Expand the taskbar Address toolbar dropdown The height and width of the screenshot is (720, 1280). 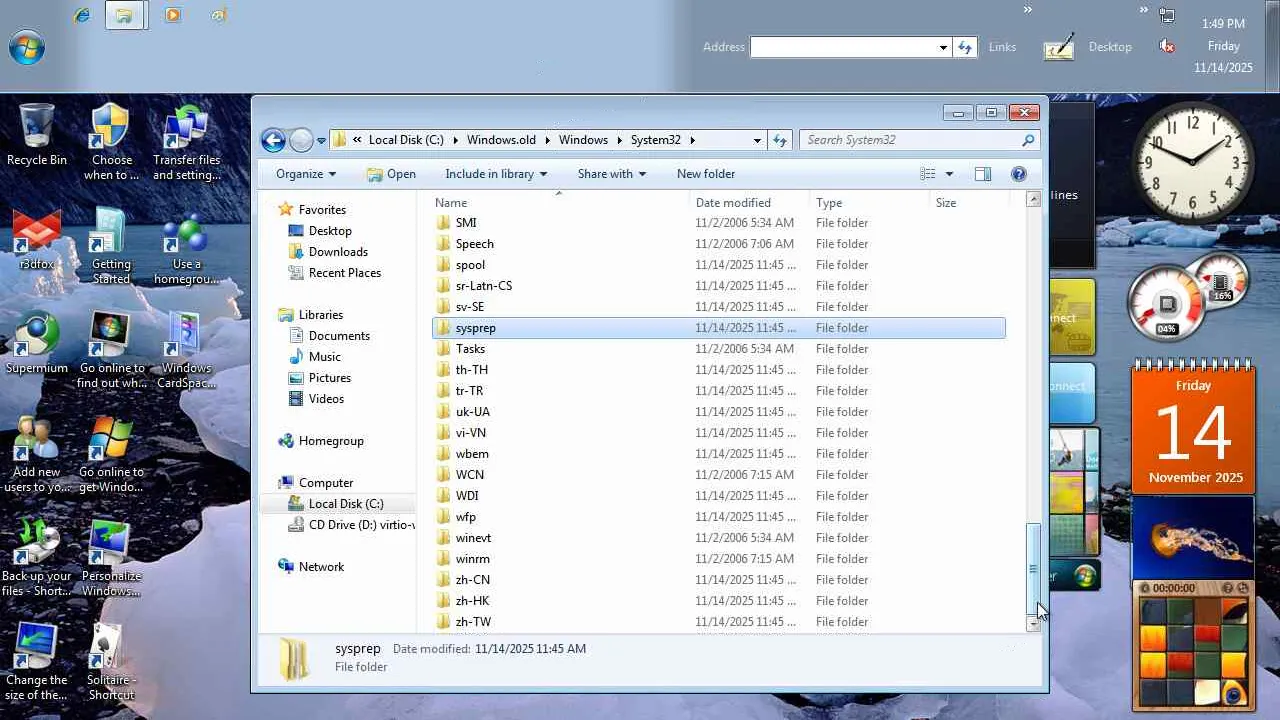pos(943,47)
